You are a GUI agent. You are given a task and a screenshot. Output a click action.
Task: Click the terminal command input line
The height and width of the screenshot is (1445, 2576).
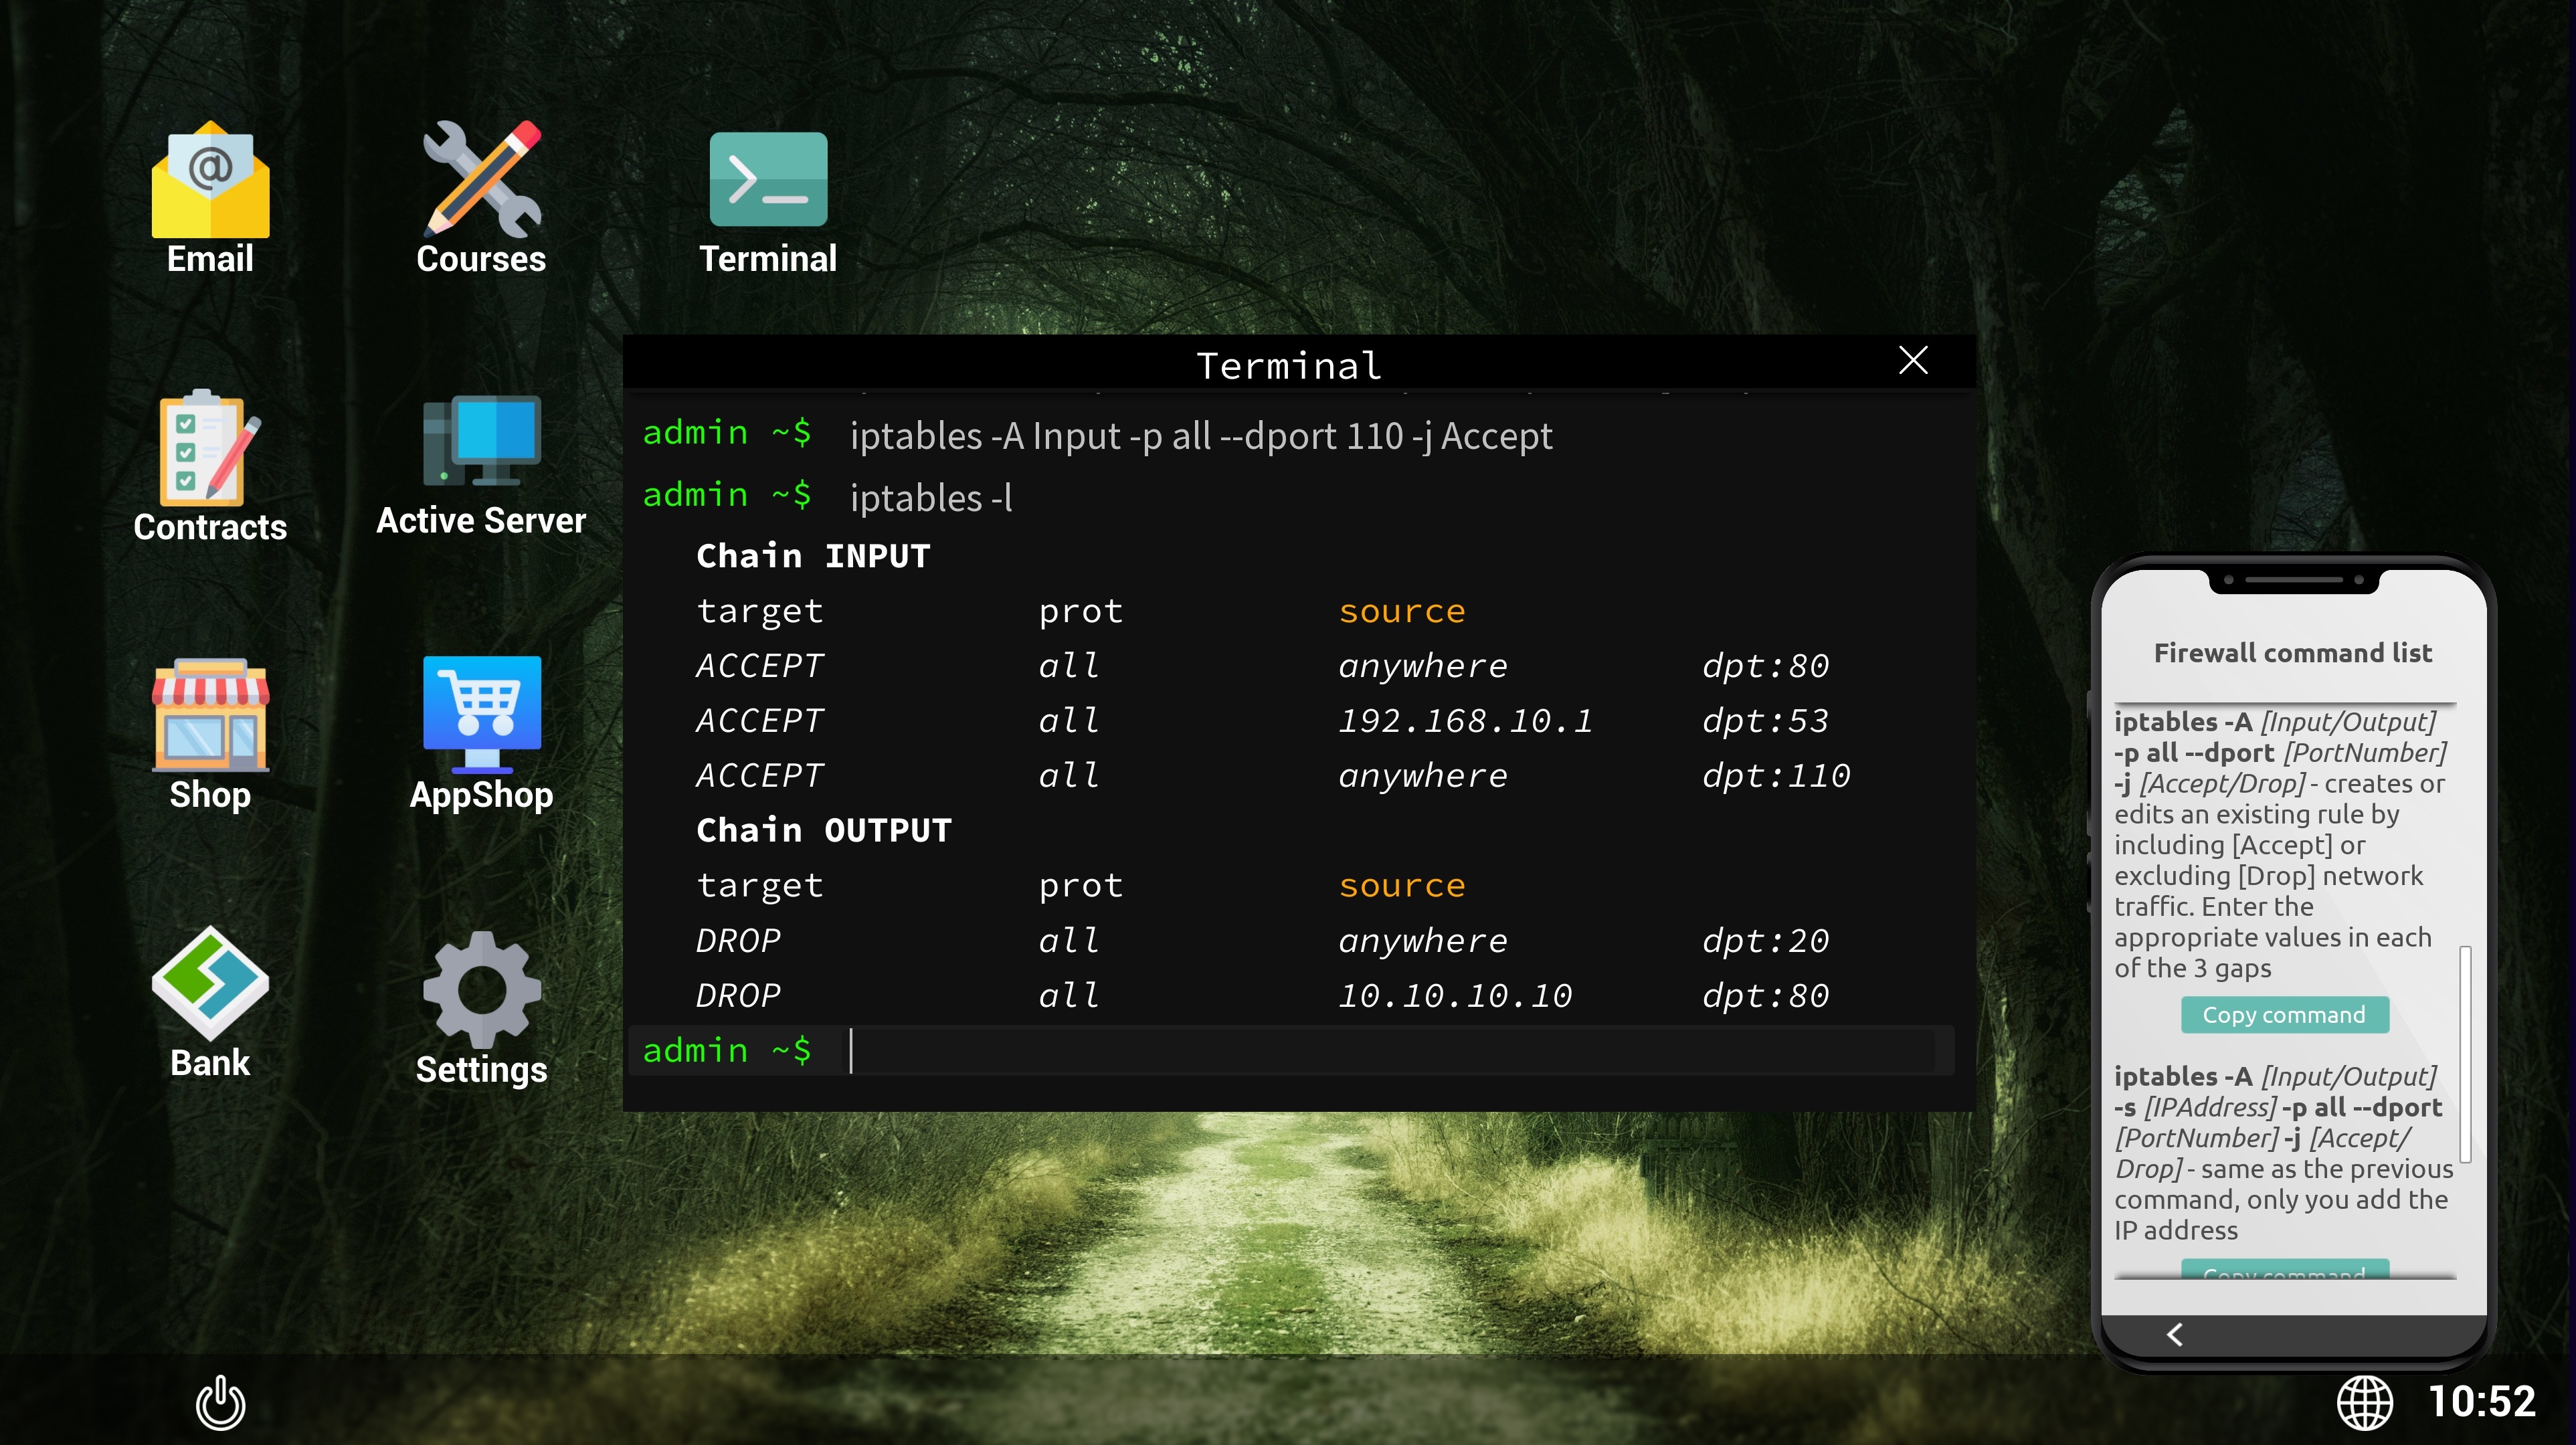point(1390,1051)
